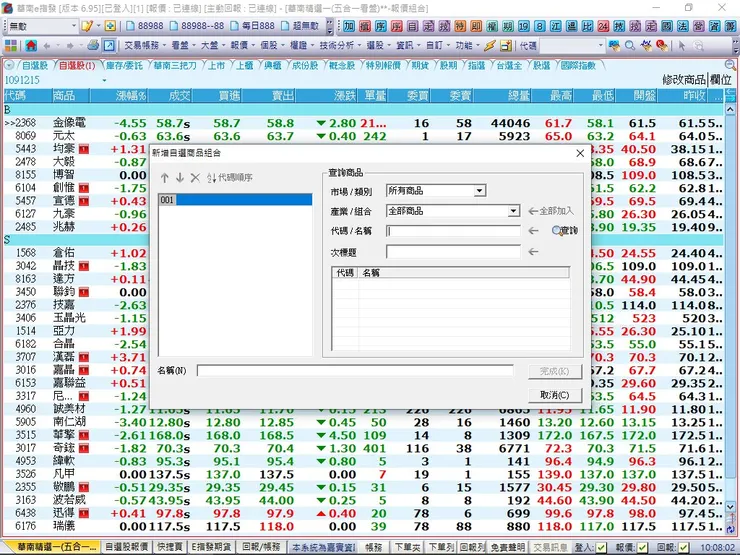This screenshot has height=555, width=740.
Task: Open the 無歡 combo box dropdown
Action: click(74, 26)
